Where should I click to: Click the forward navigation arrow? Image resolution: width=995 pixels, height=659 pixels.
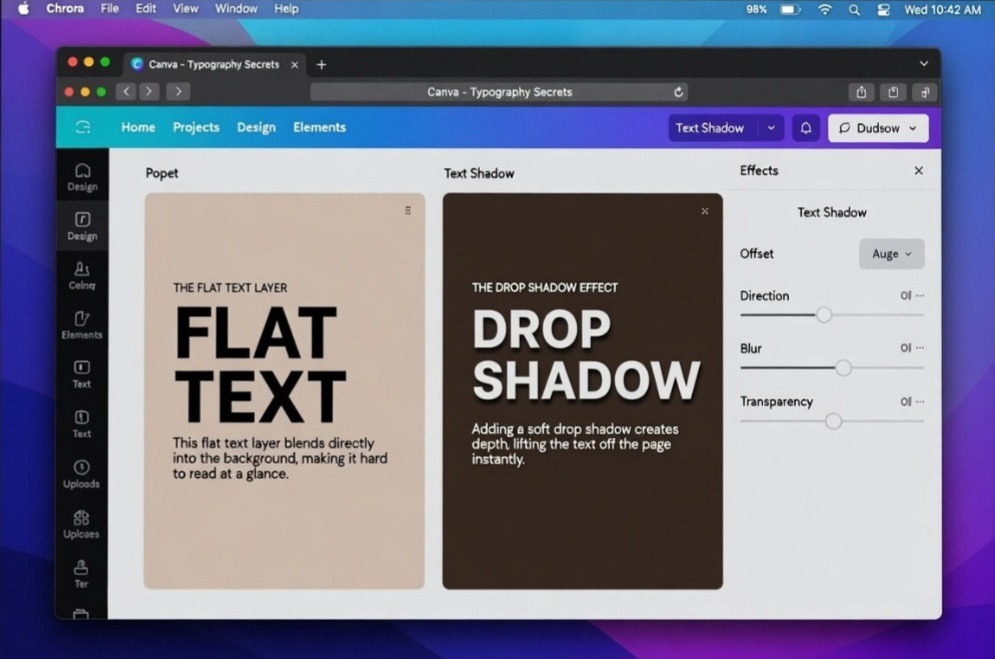[149, 91]
